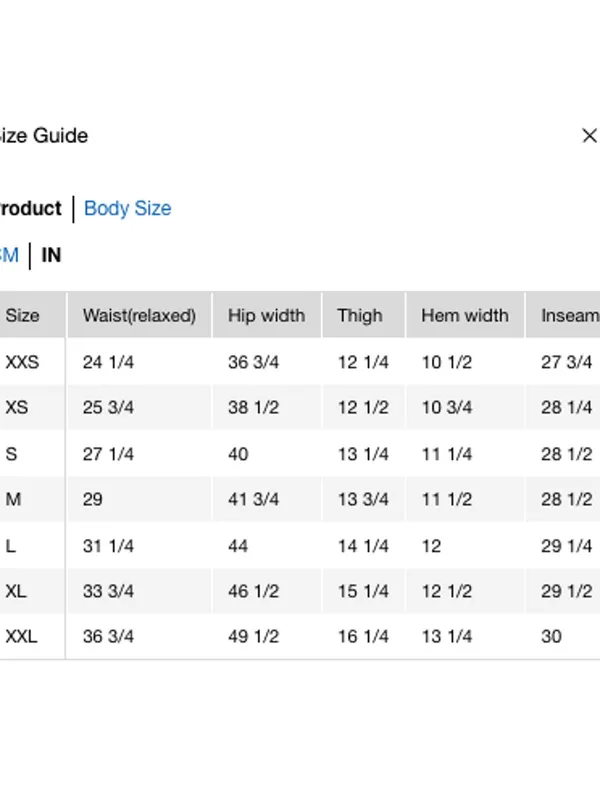Switch units to CM

(9, 255)
